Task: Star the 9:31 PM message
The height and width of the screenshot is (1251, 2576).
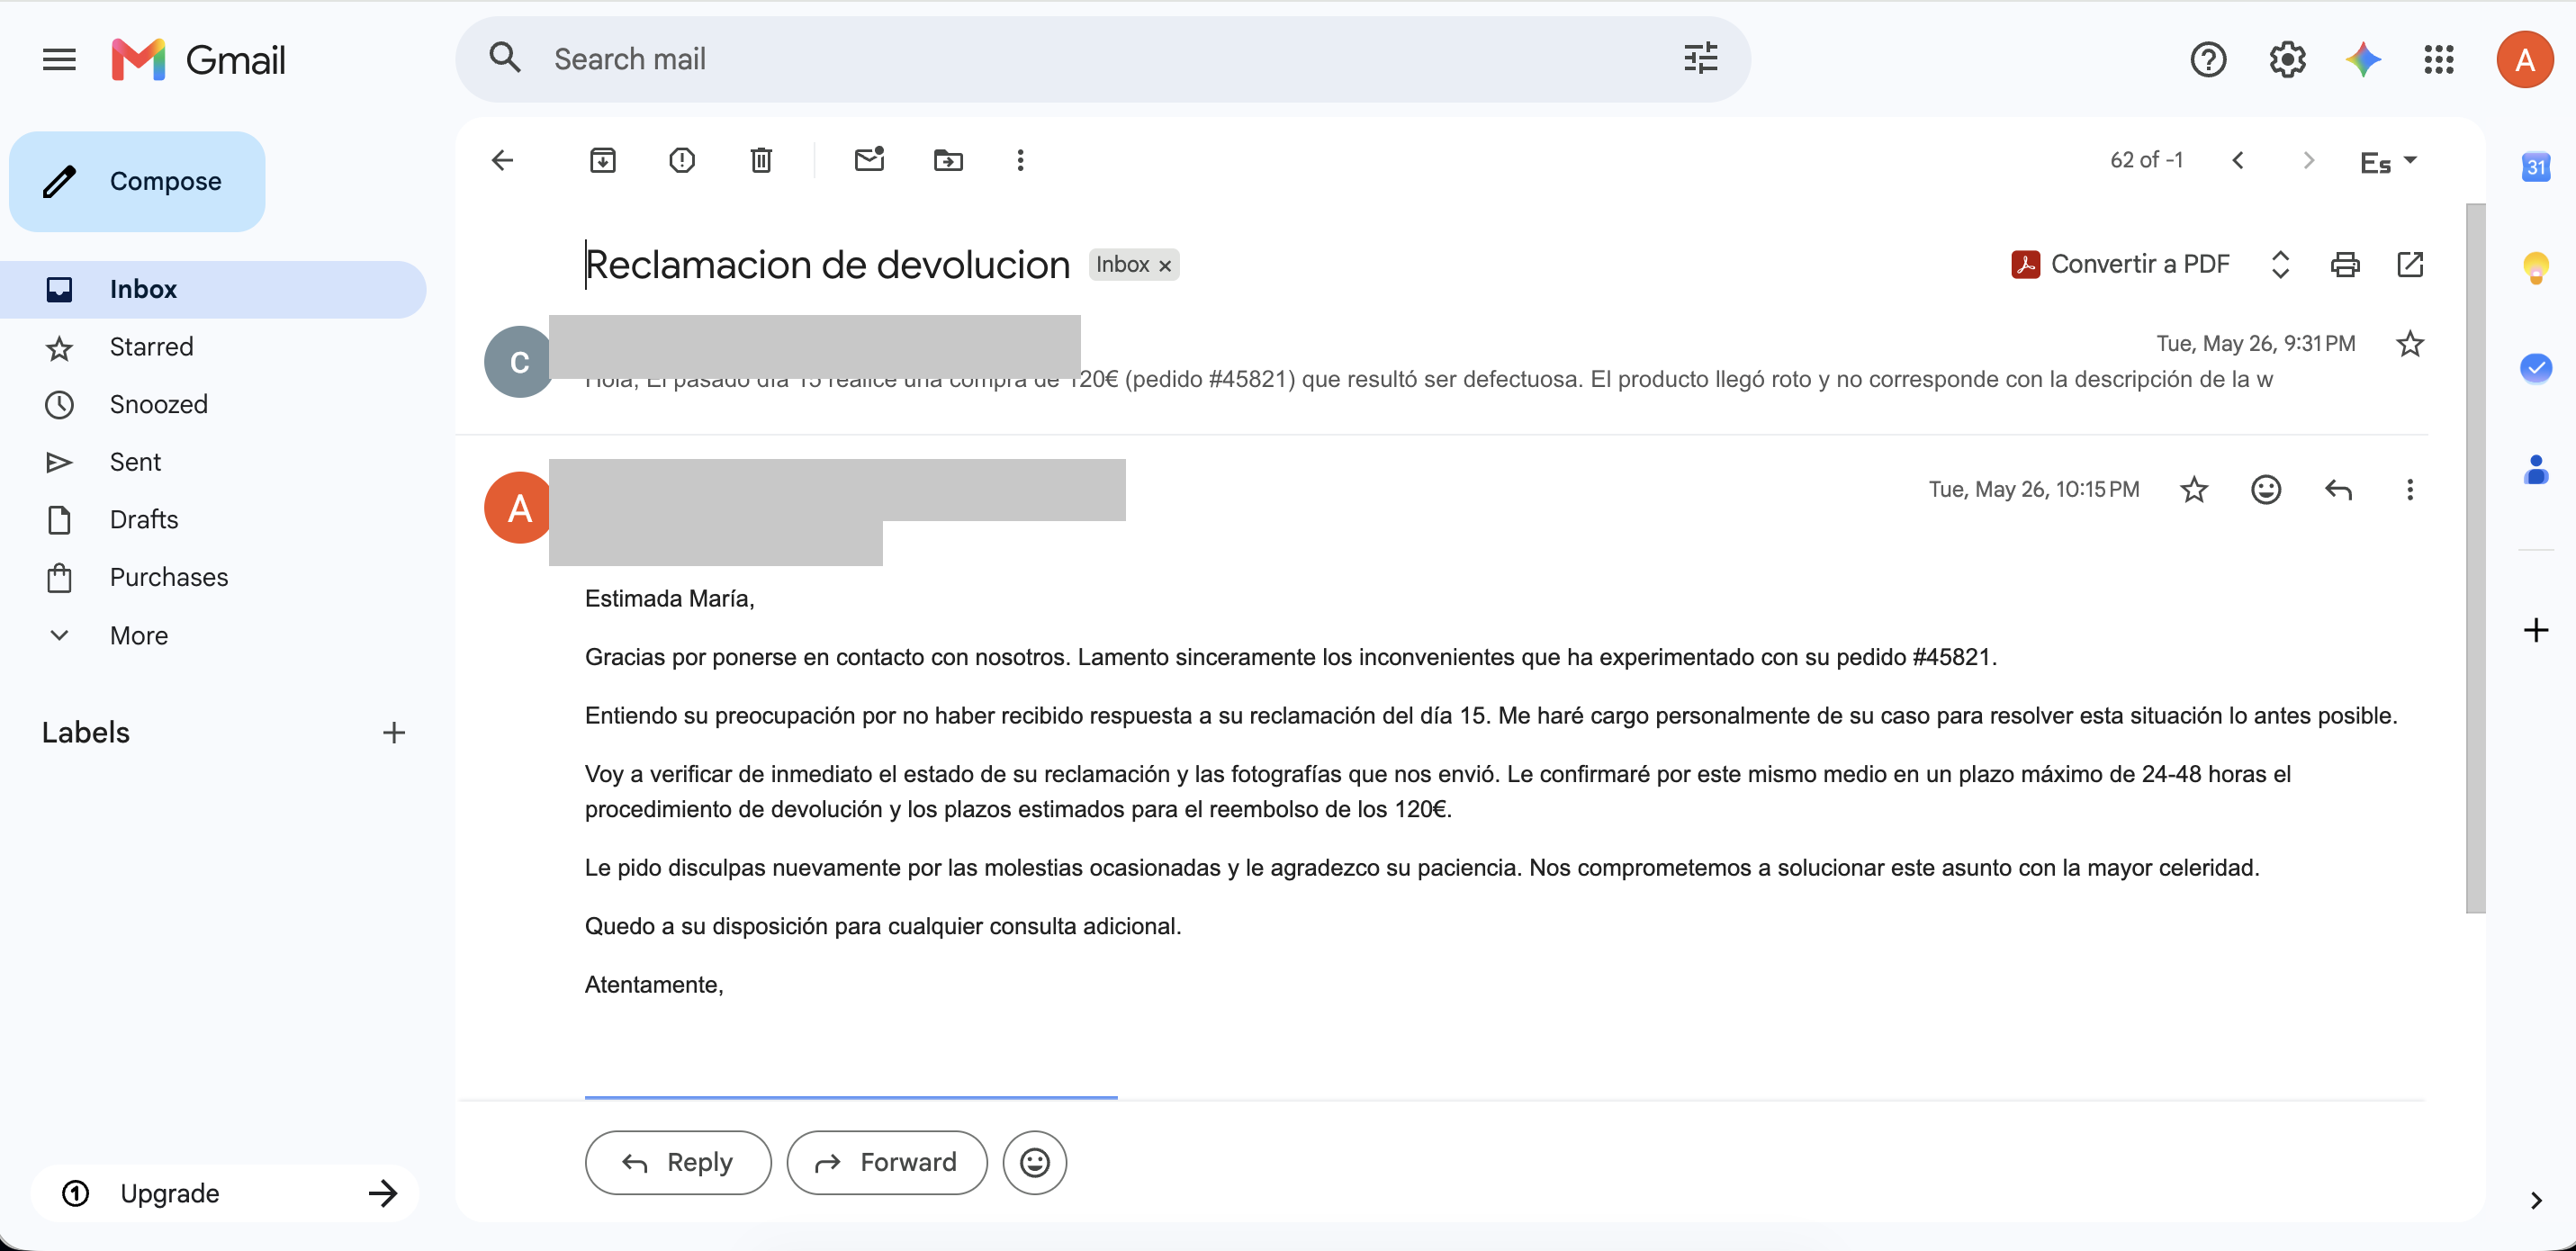Action: pos(2410,344)
